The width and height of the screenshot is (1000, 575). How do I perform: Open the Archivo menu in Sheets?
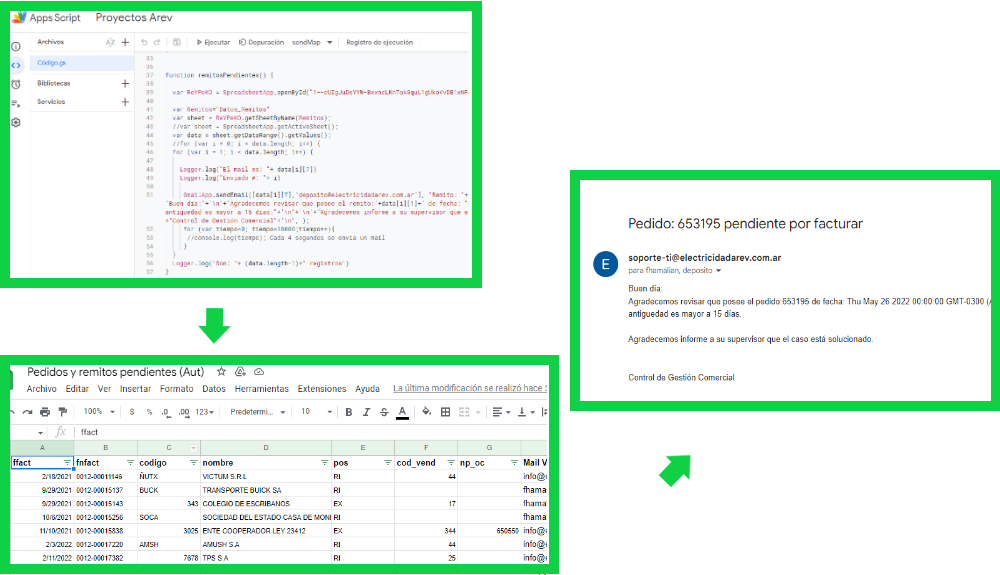tap(41, 388)
